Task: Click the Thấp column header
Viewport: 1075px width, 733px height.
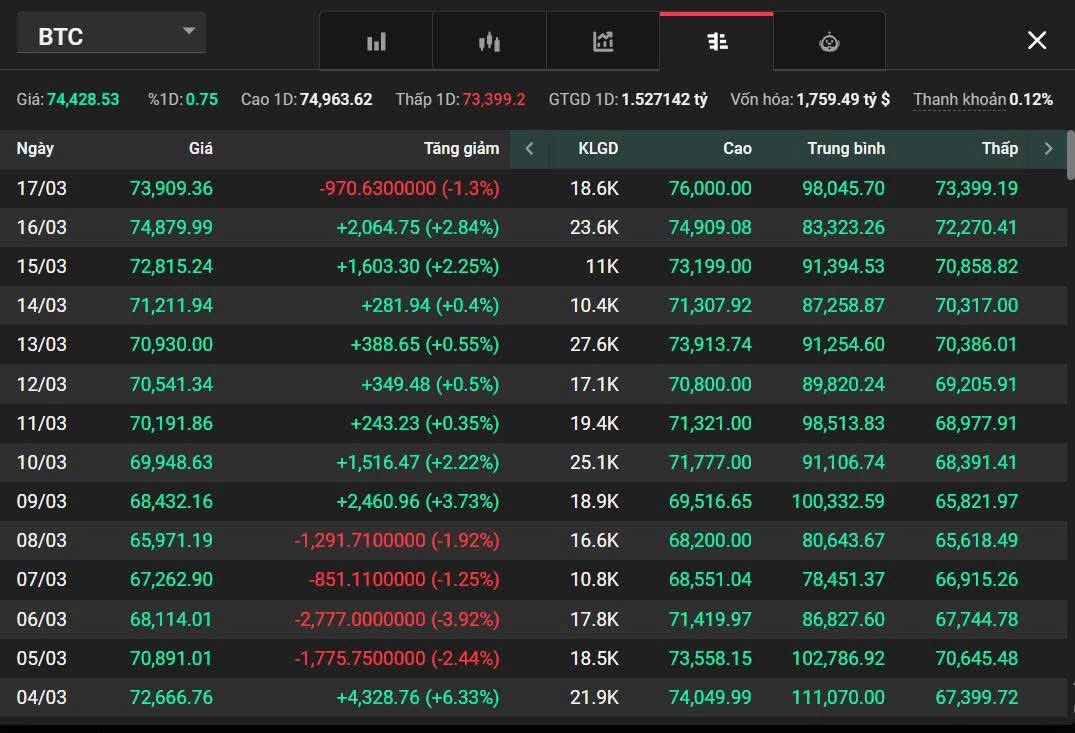Action: (999, 149)
